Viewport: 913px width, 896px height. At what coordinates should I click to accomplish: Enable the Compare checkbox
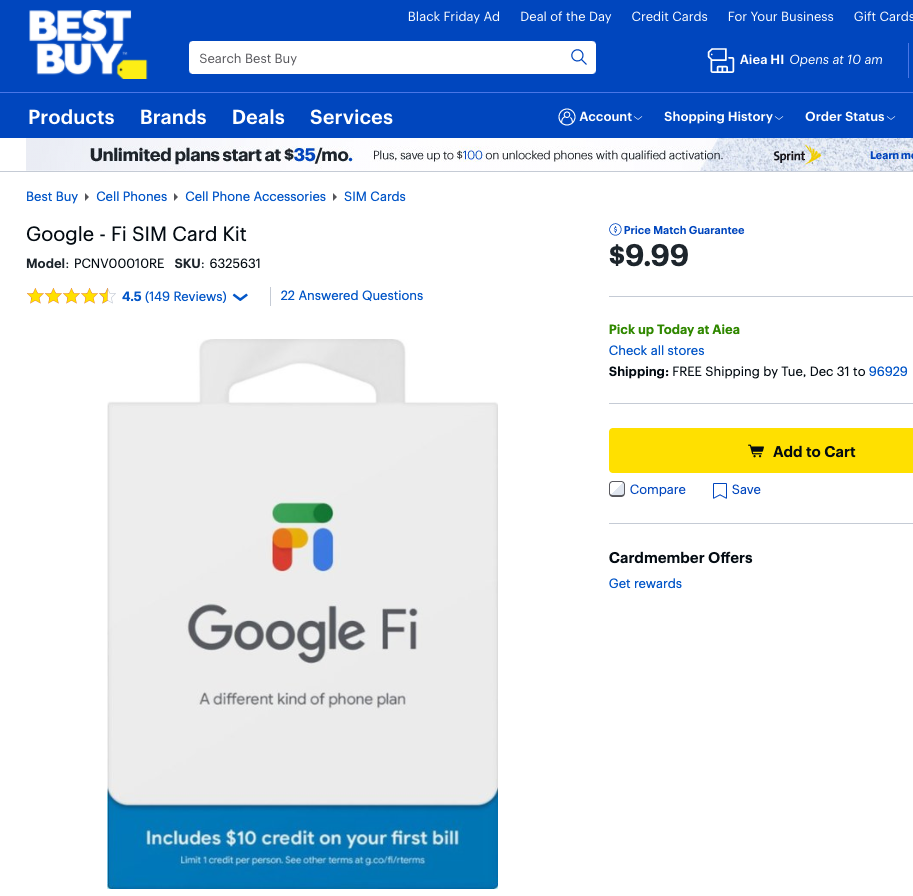(616, 489)
